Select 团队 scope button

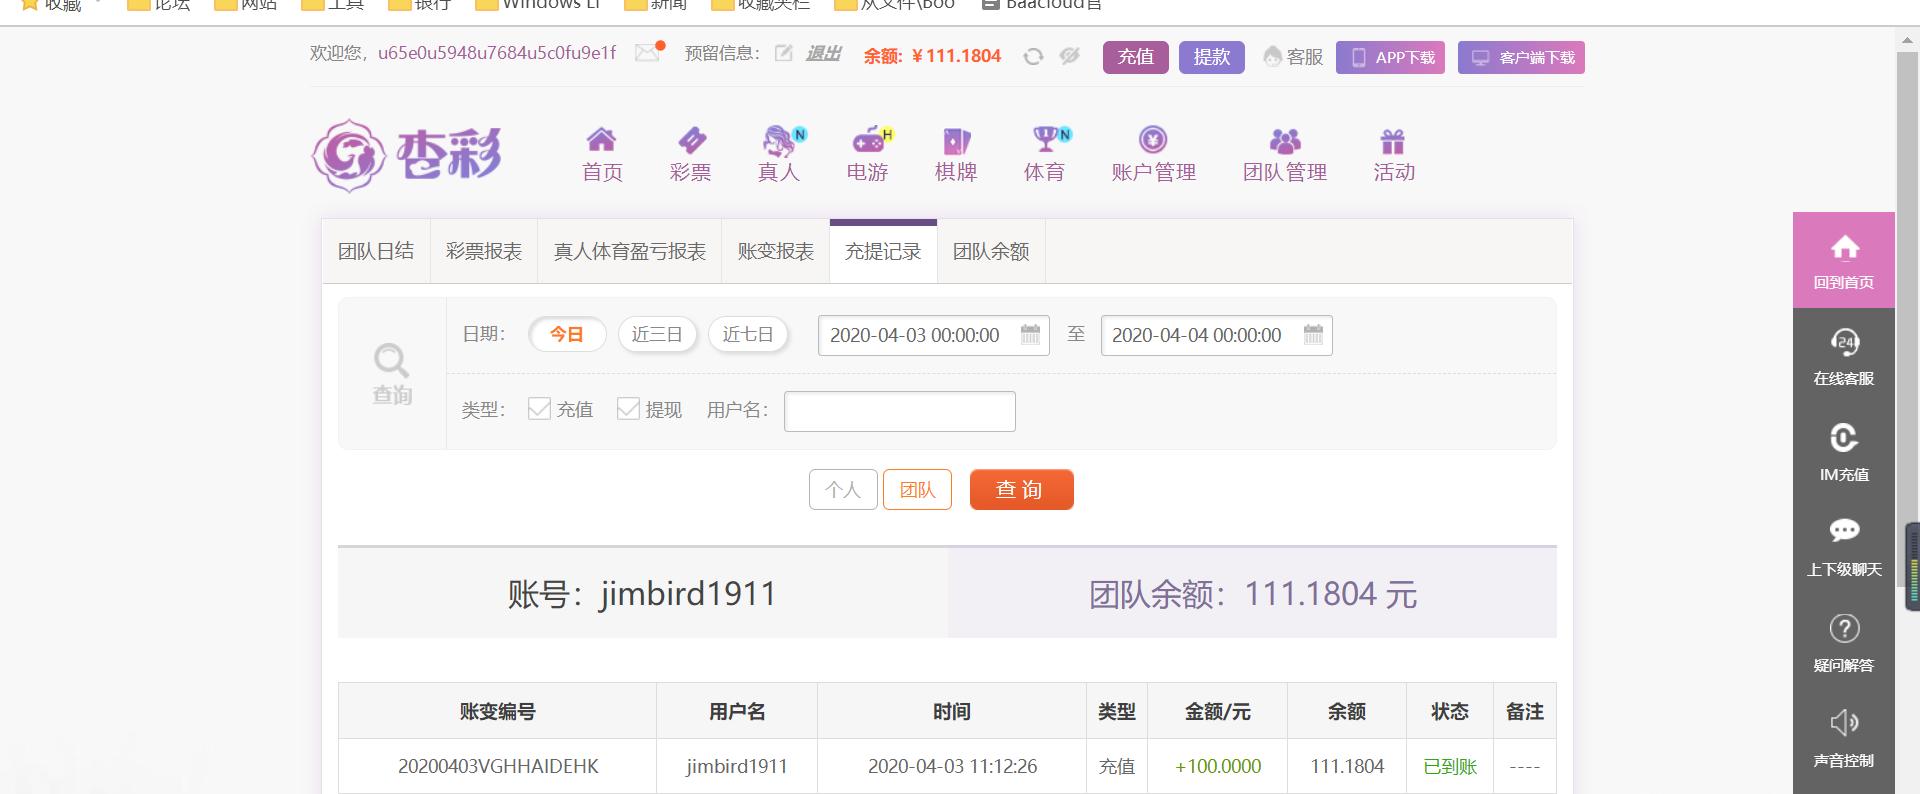pos(917,489)
